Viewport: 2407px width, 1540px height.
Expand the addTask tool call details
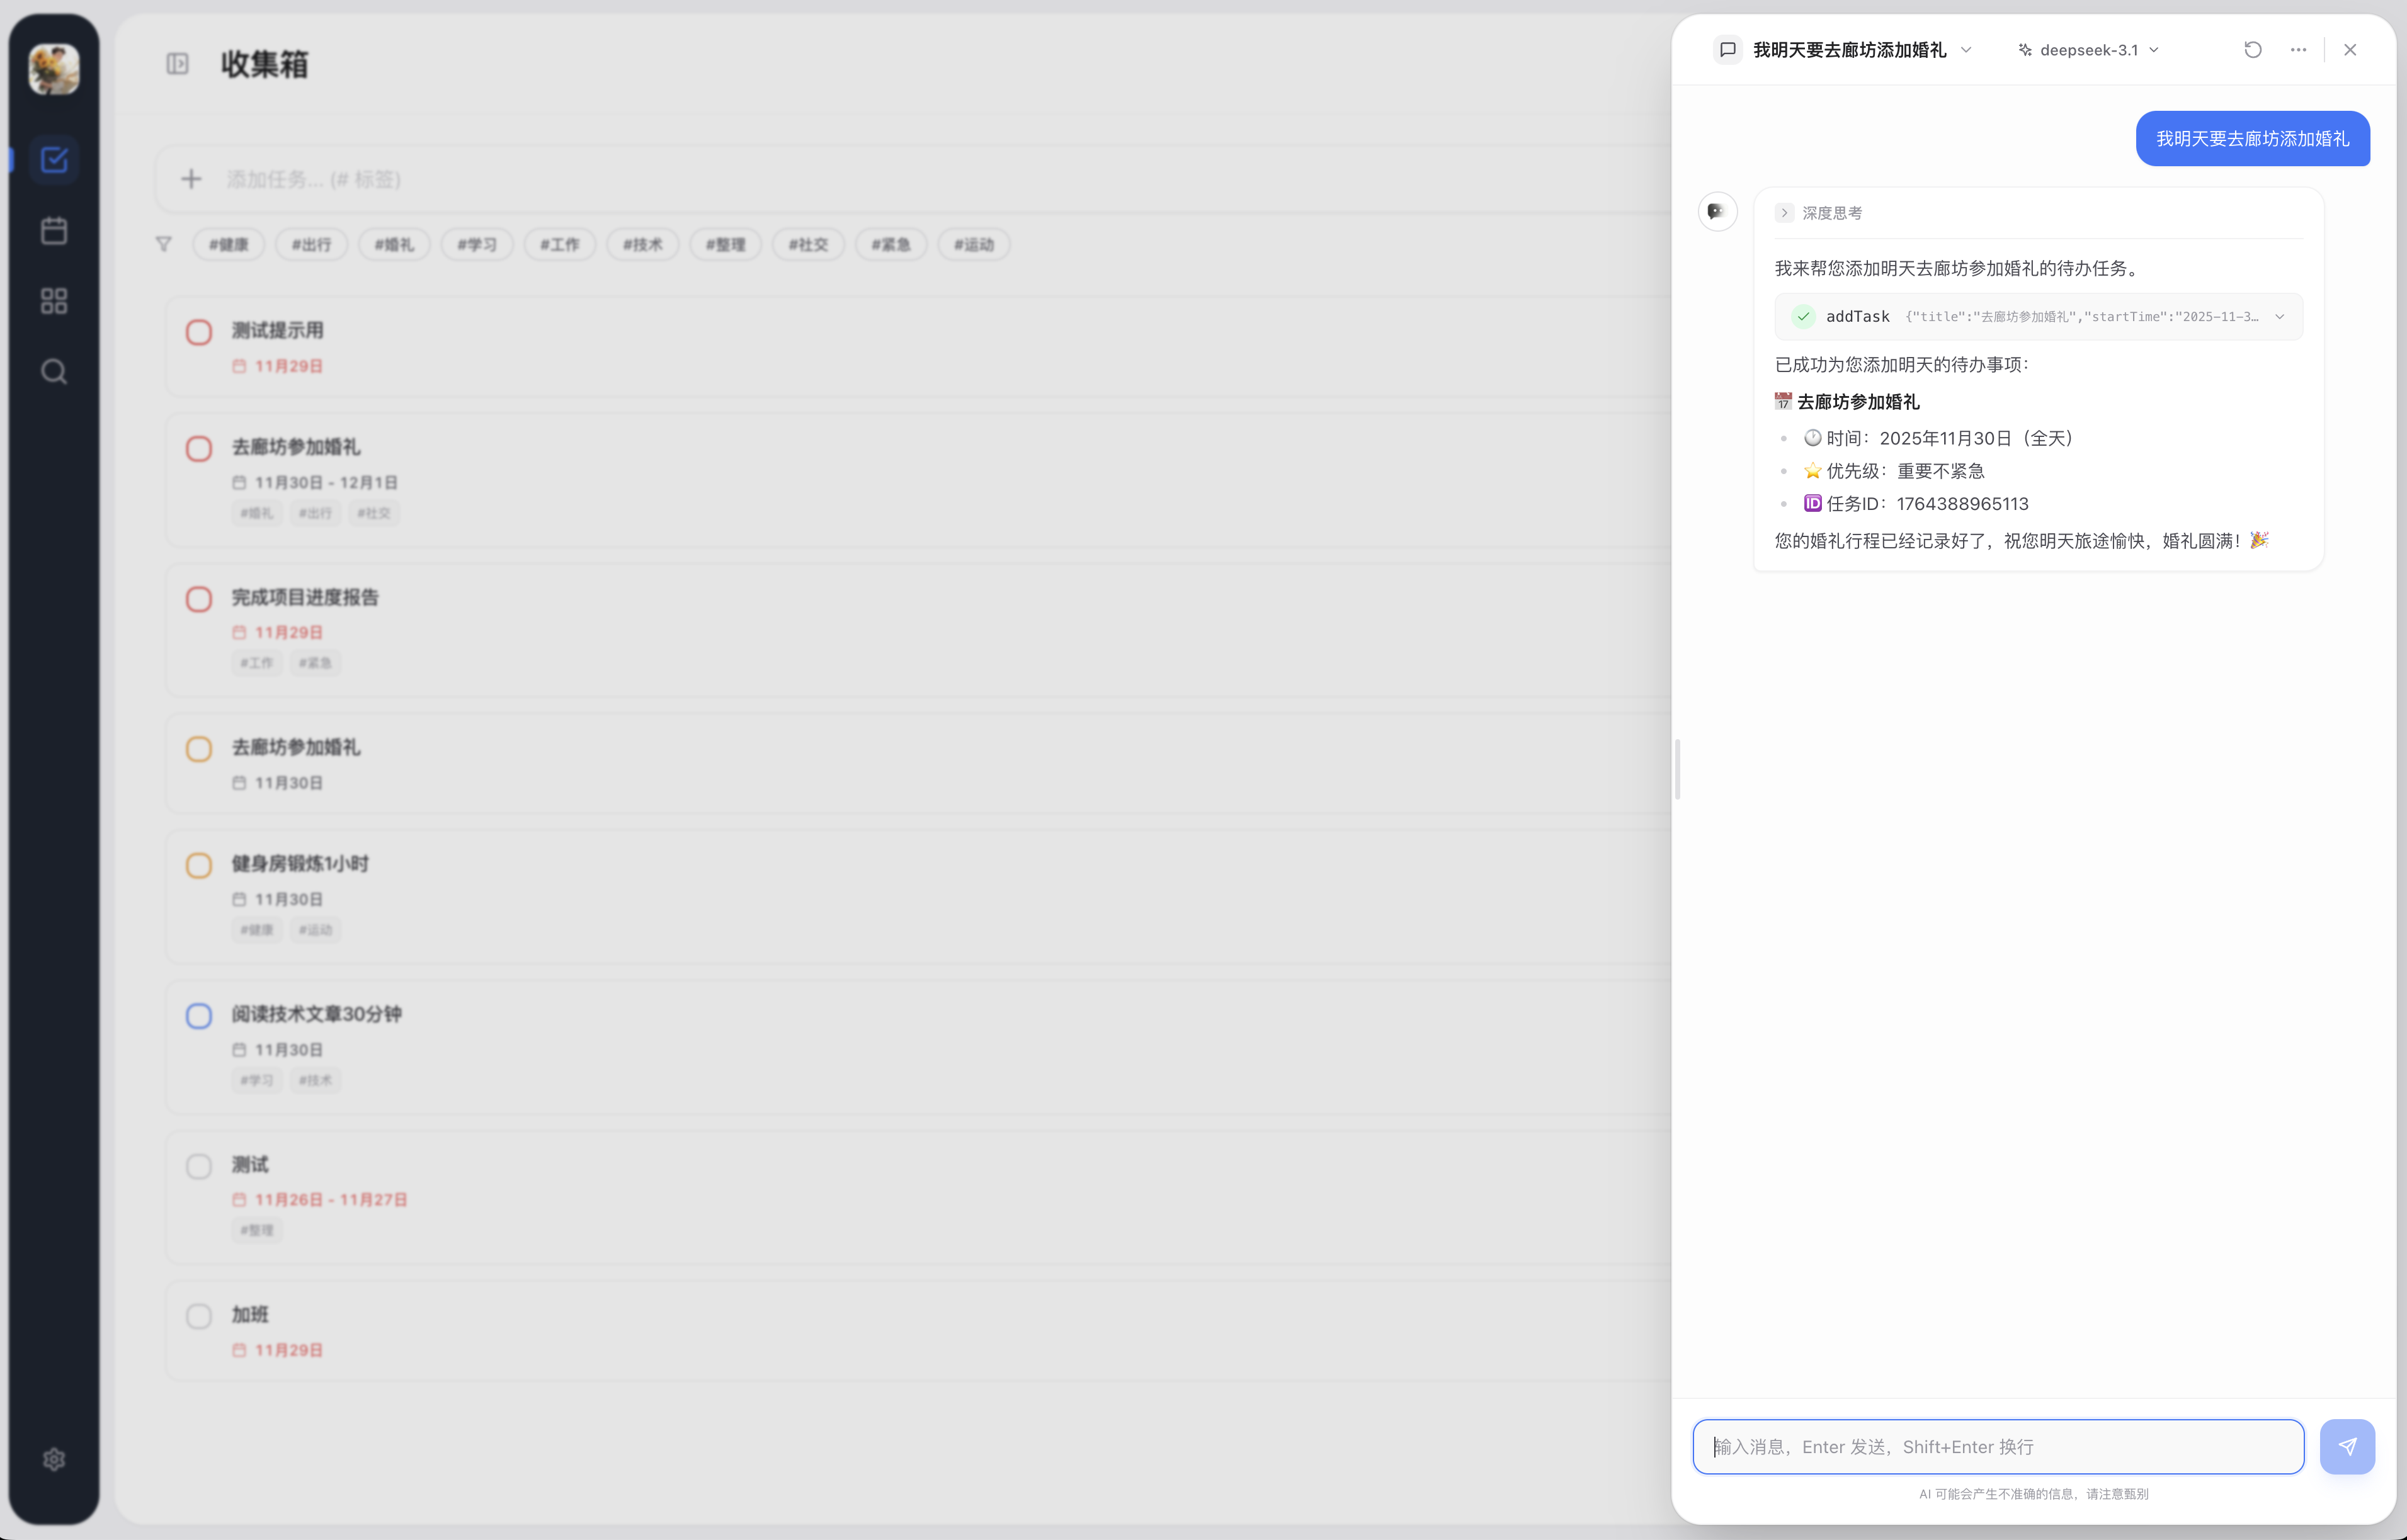tap(2279, 317)
